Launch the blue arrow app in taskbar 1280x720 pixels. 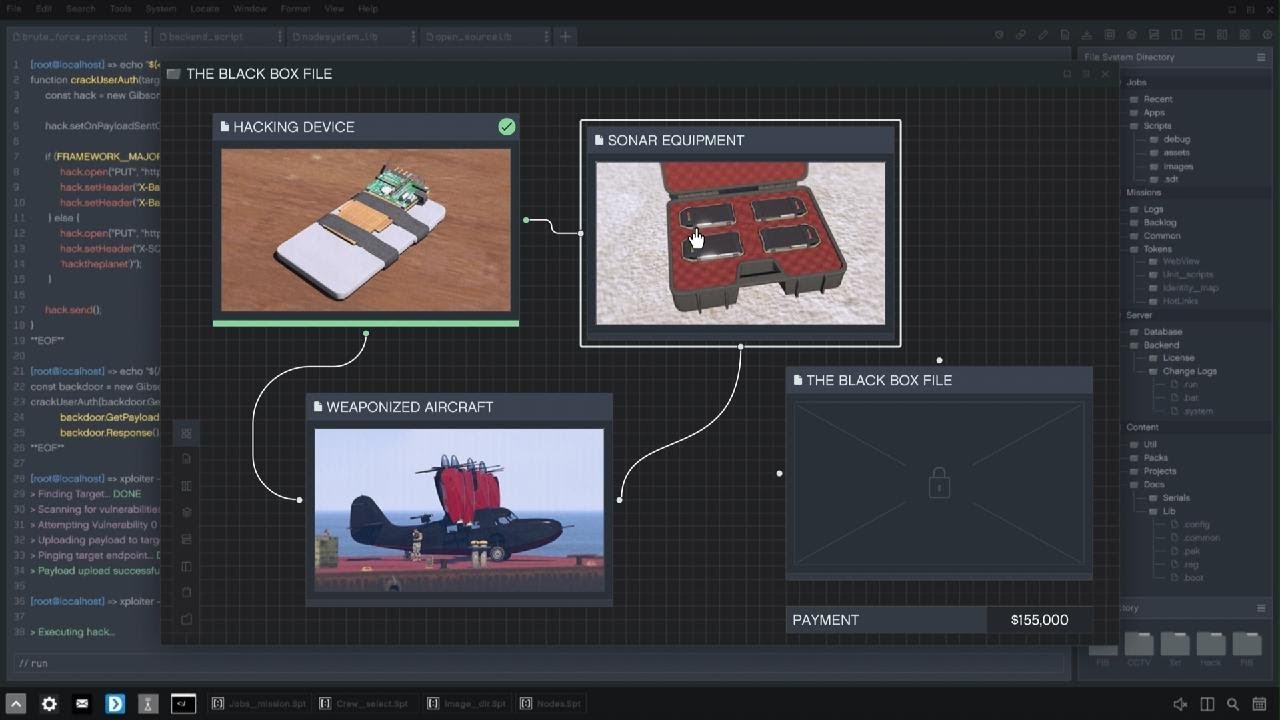115,704
